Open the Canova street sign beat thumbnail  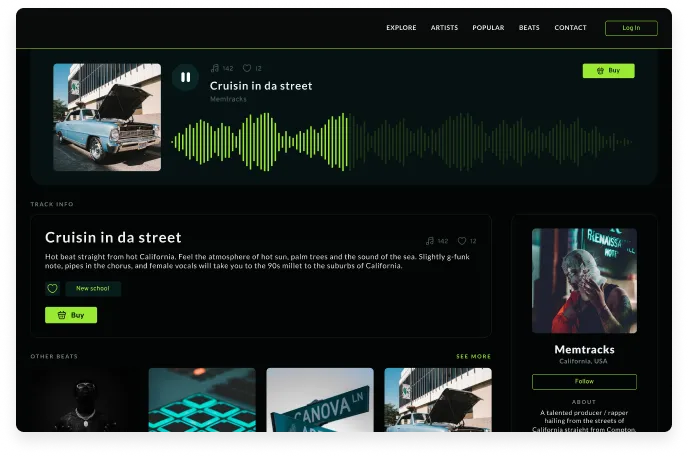pos(320,400)
